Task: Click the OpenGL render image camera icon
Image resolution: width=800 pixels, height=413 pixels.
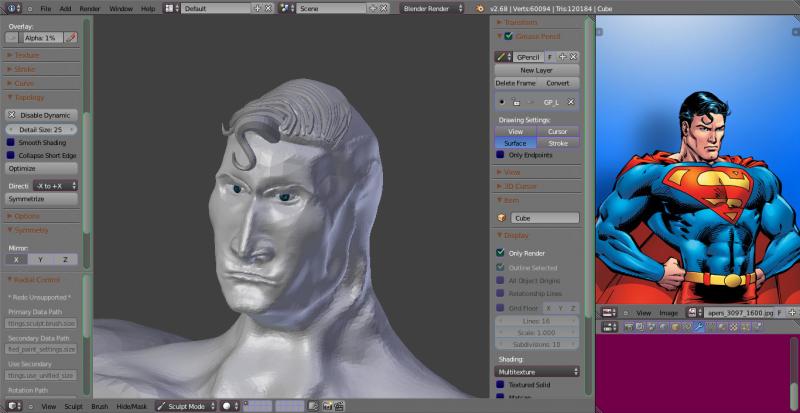Action: point(327,406)
